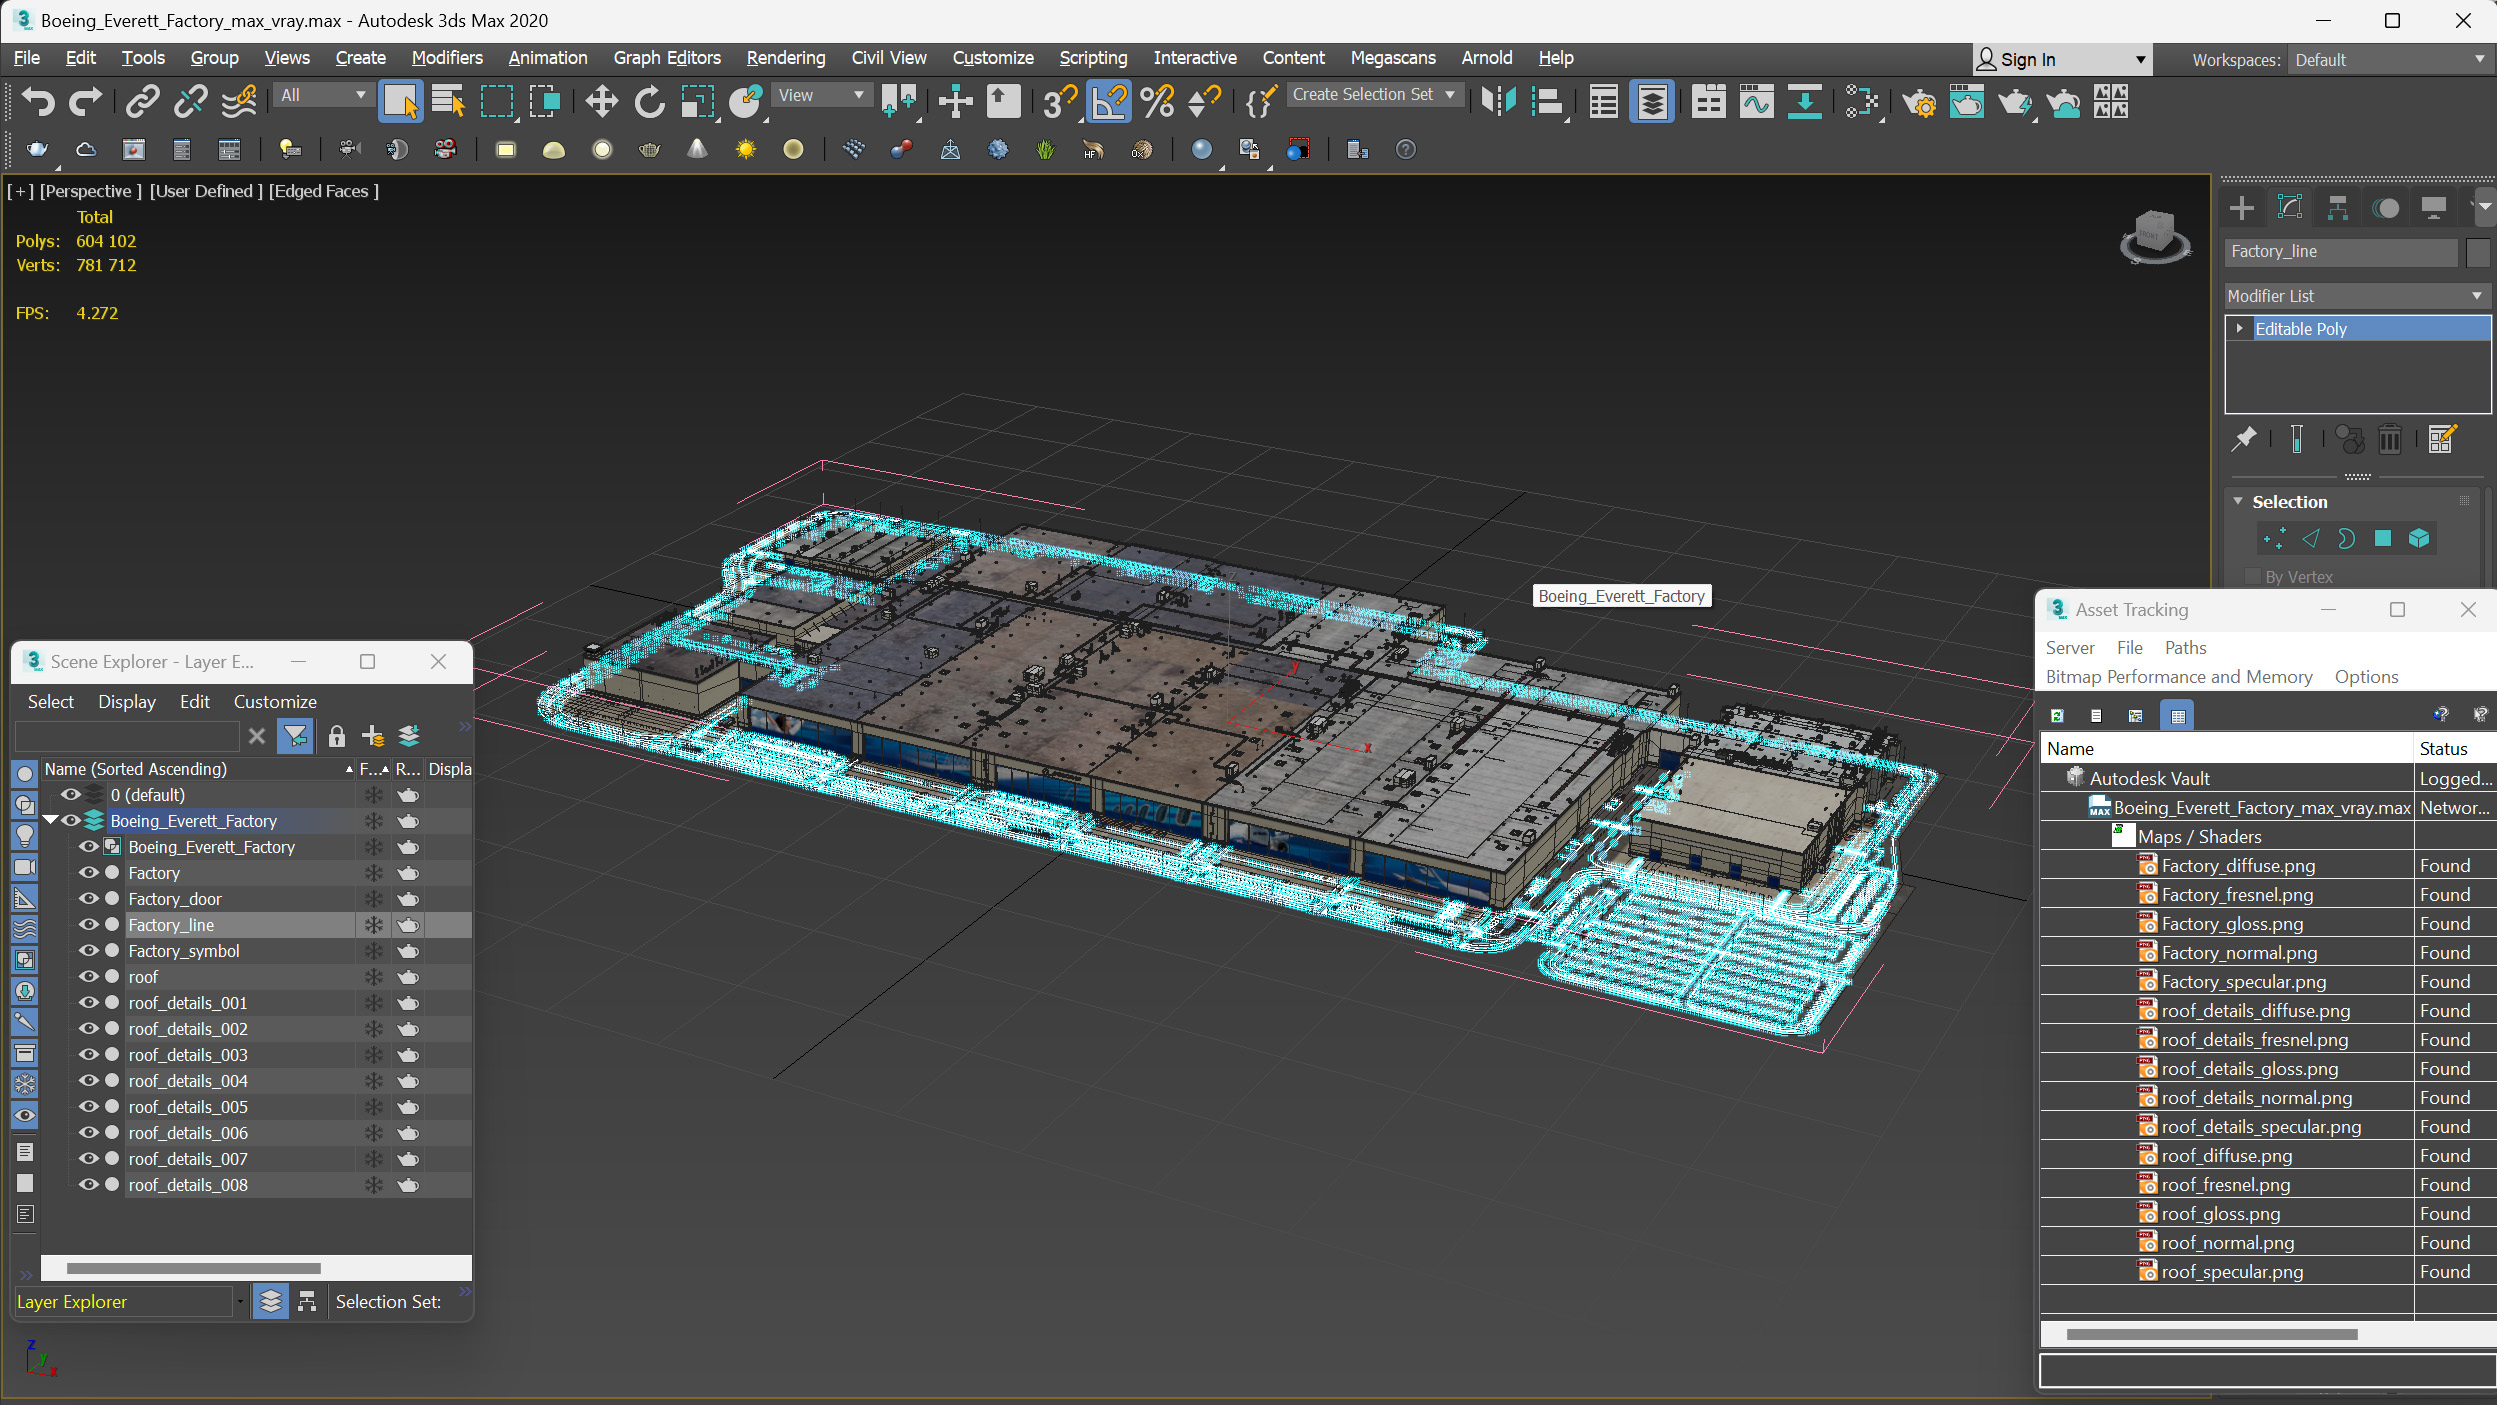Toggle freeze for Factory_symbol row
This screenshot has width=2497, height=1405.
coord(373,951)
